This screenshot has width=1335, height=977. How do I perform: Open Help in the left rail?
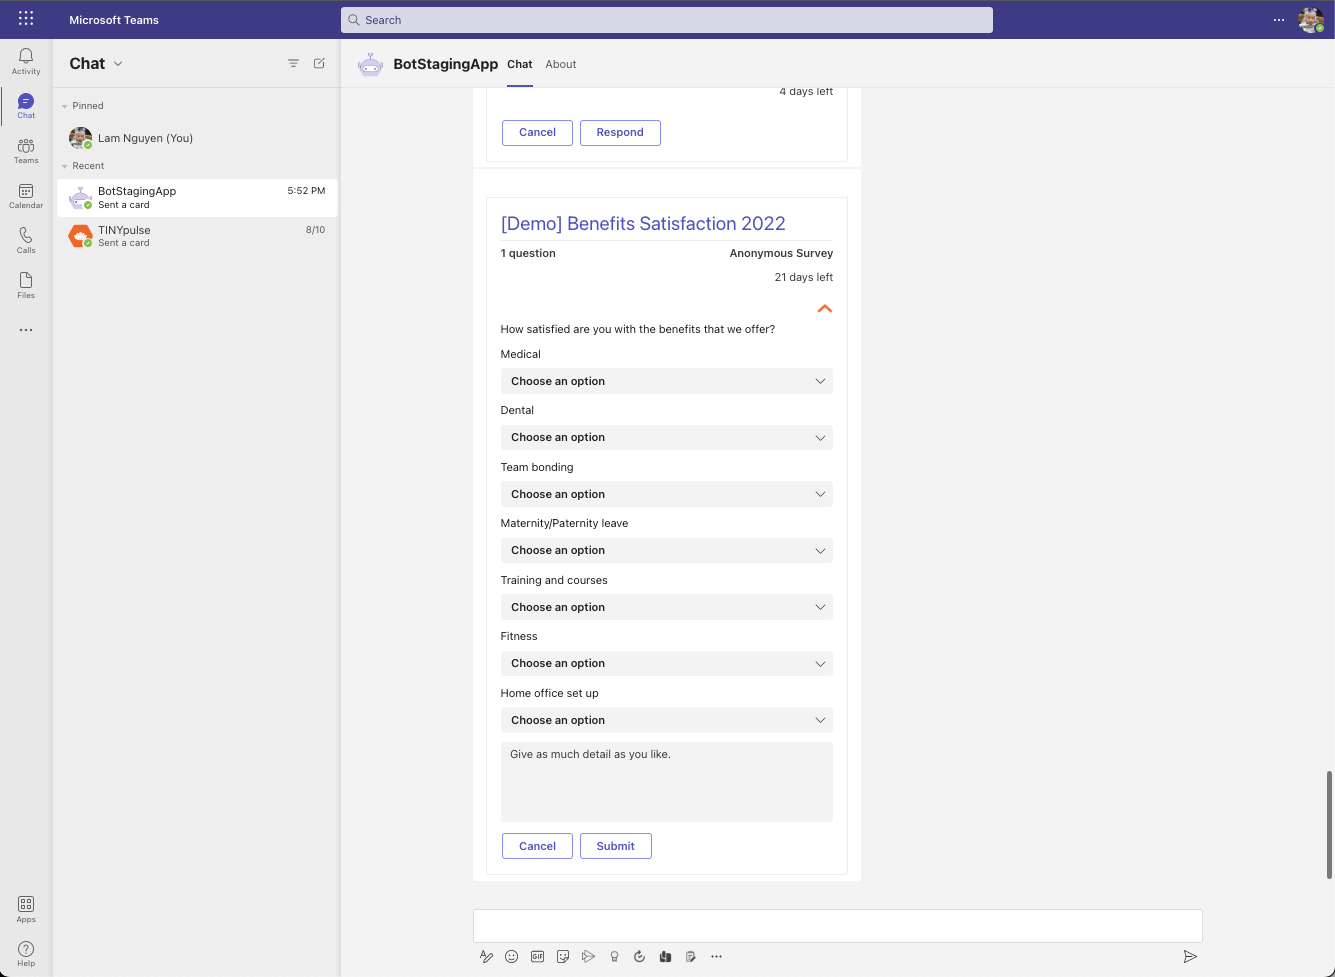pos(26,954)
